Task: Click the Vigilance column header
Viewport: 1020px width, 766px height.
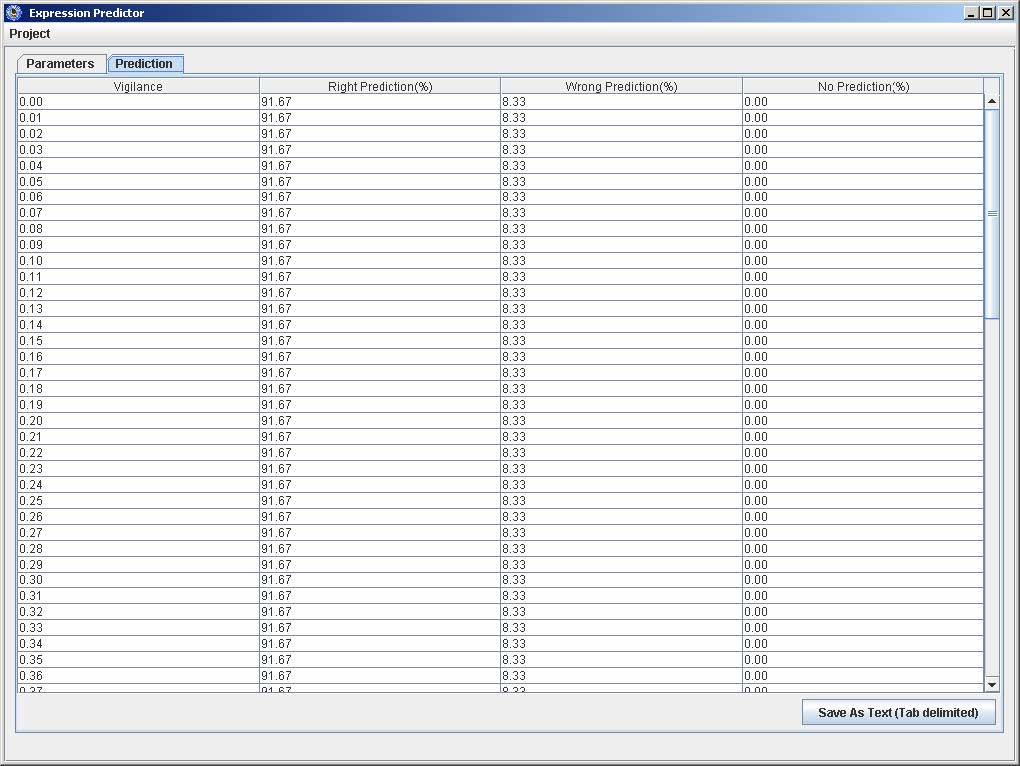Action: coord(138,86)
